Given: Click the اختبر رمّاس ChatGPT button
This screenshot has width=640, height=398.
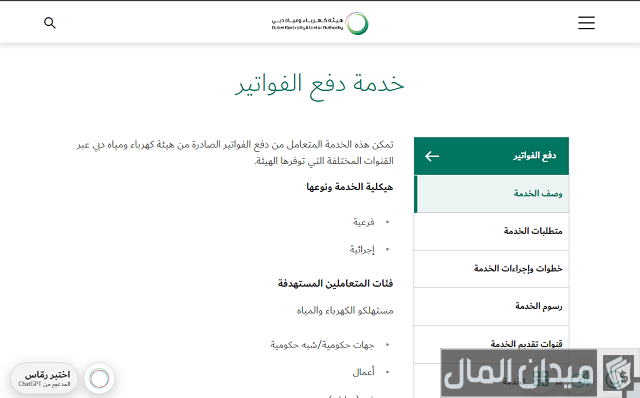Looking at the screenshot, I should click(x=44, y=378).
